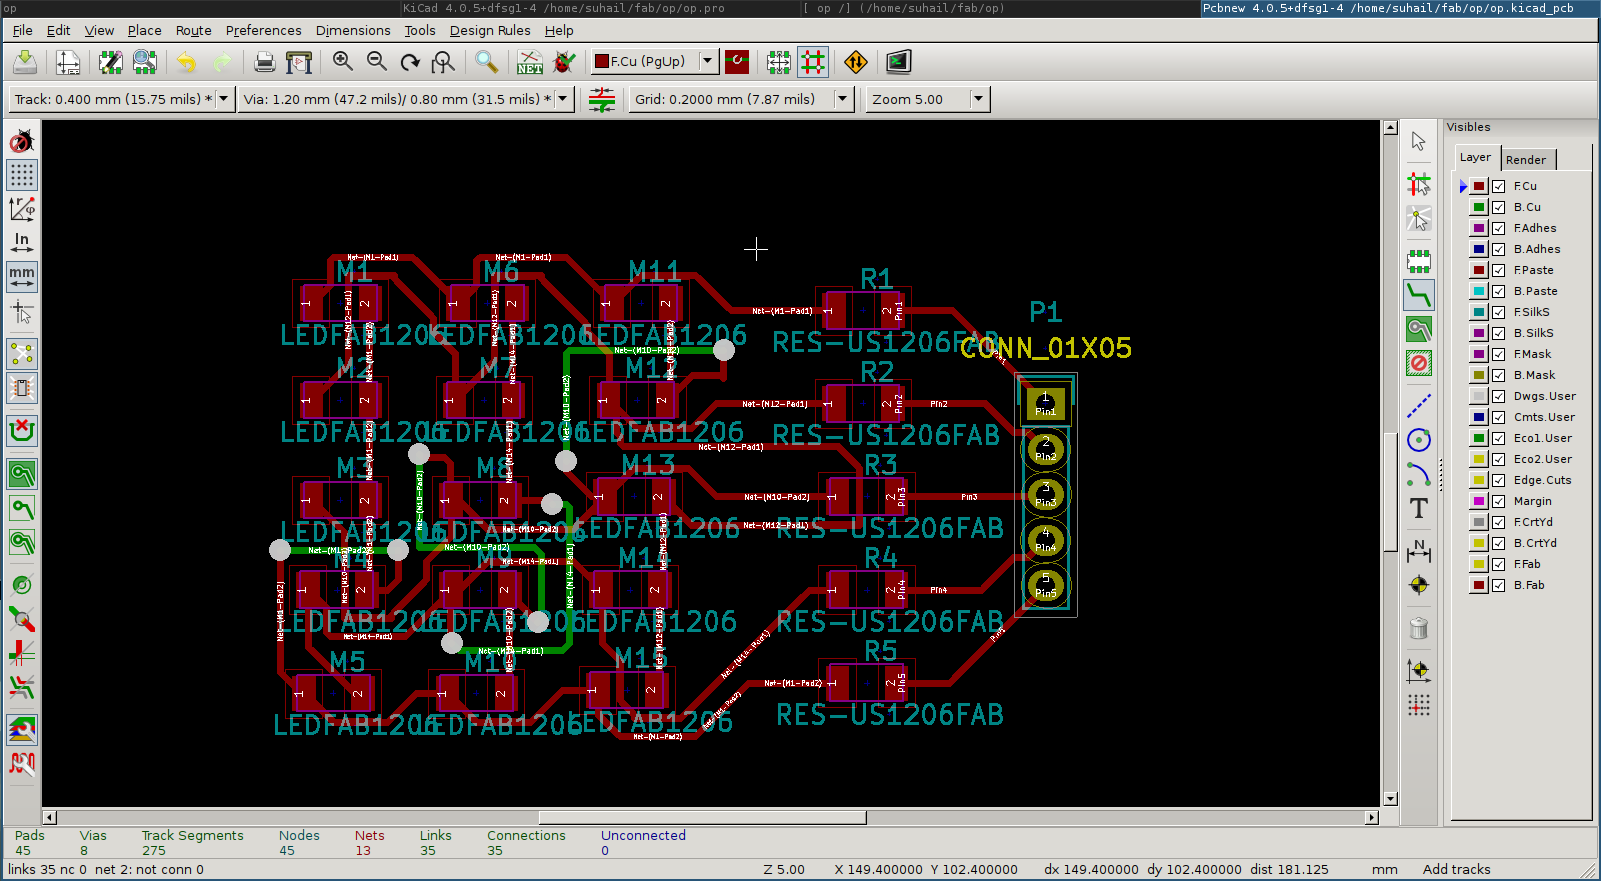
Task: Open the Place menu
Action: pyautogui.click(x=144, y=30)
